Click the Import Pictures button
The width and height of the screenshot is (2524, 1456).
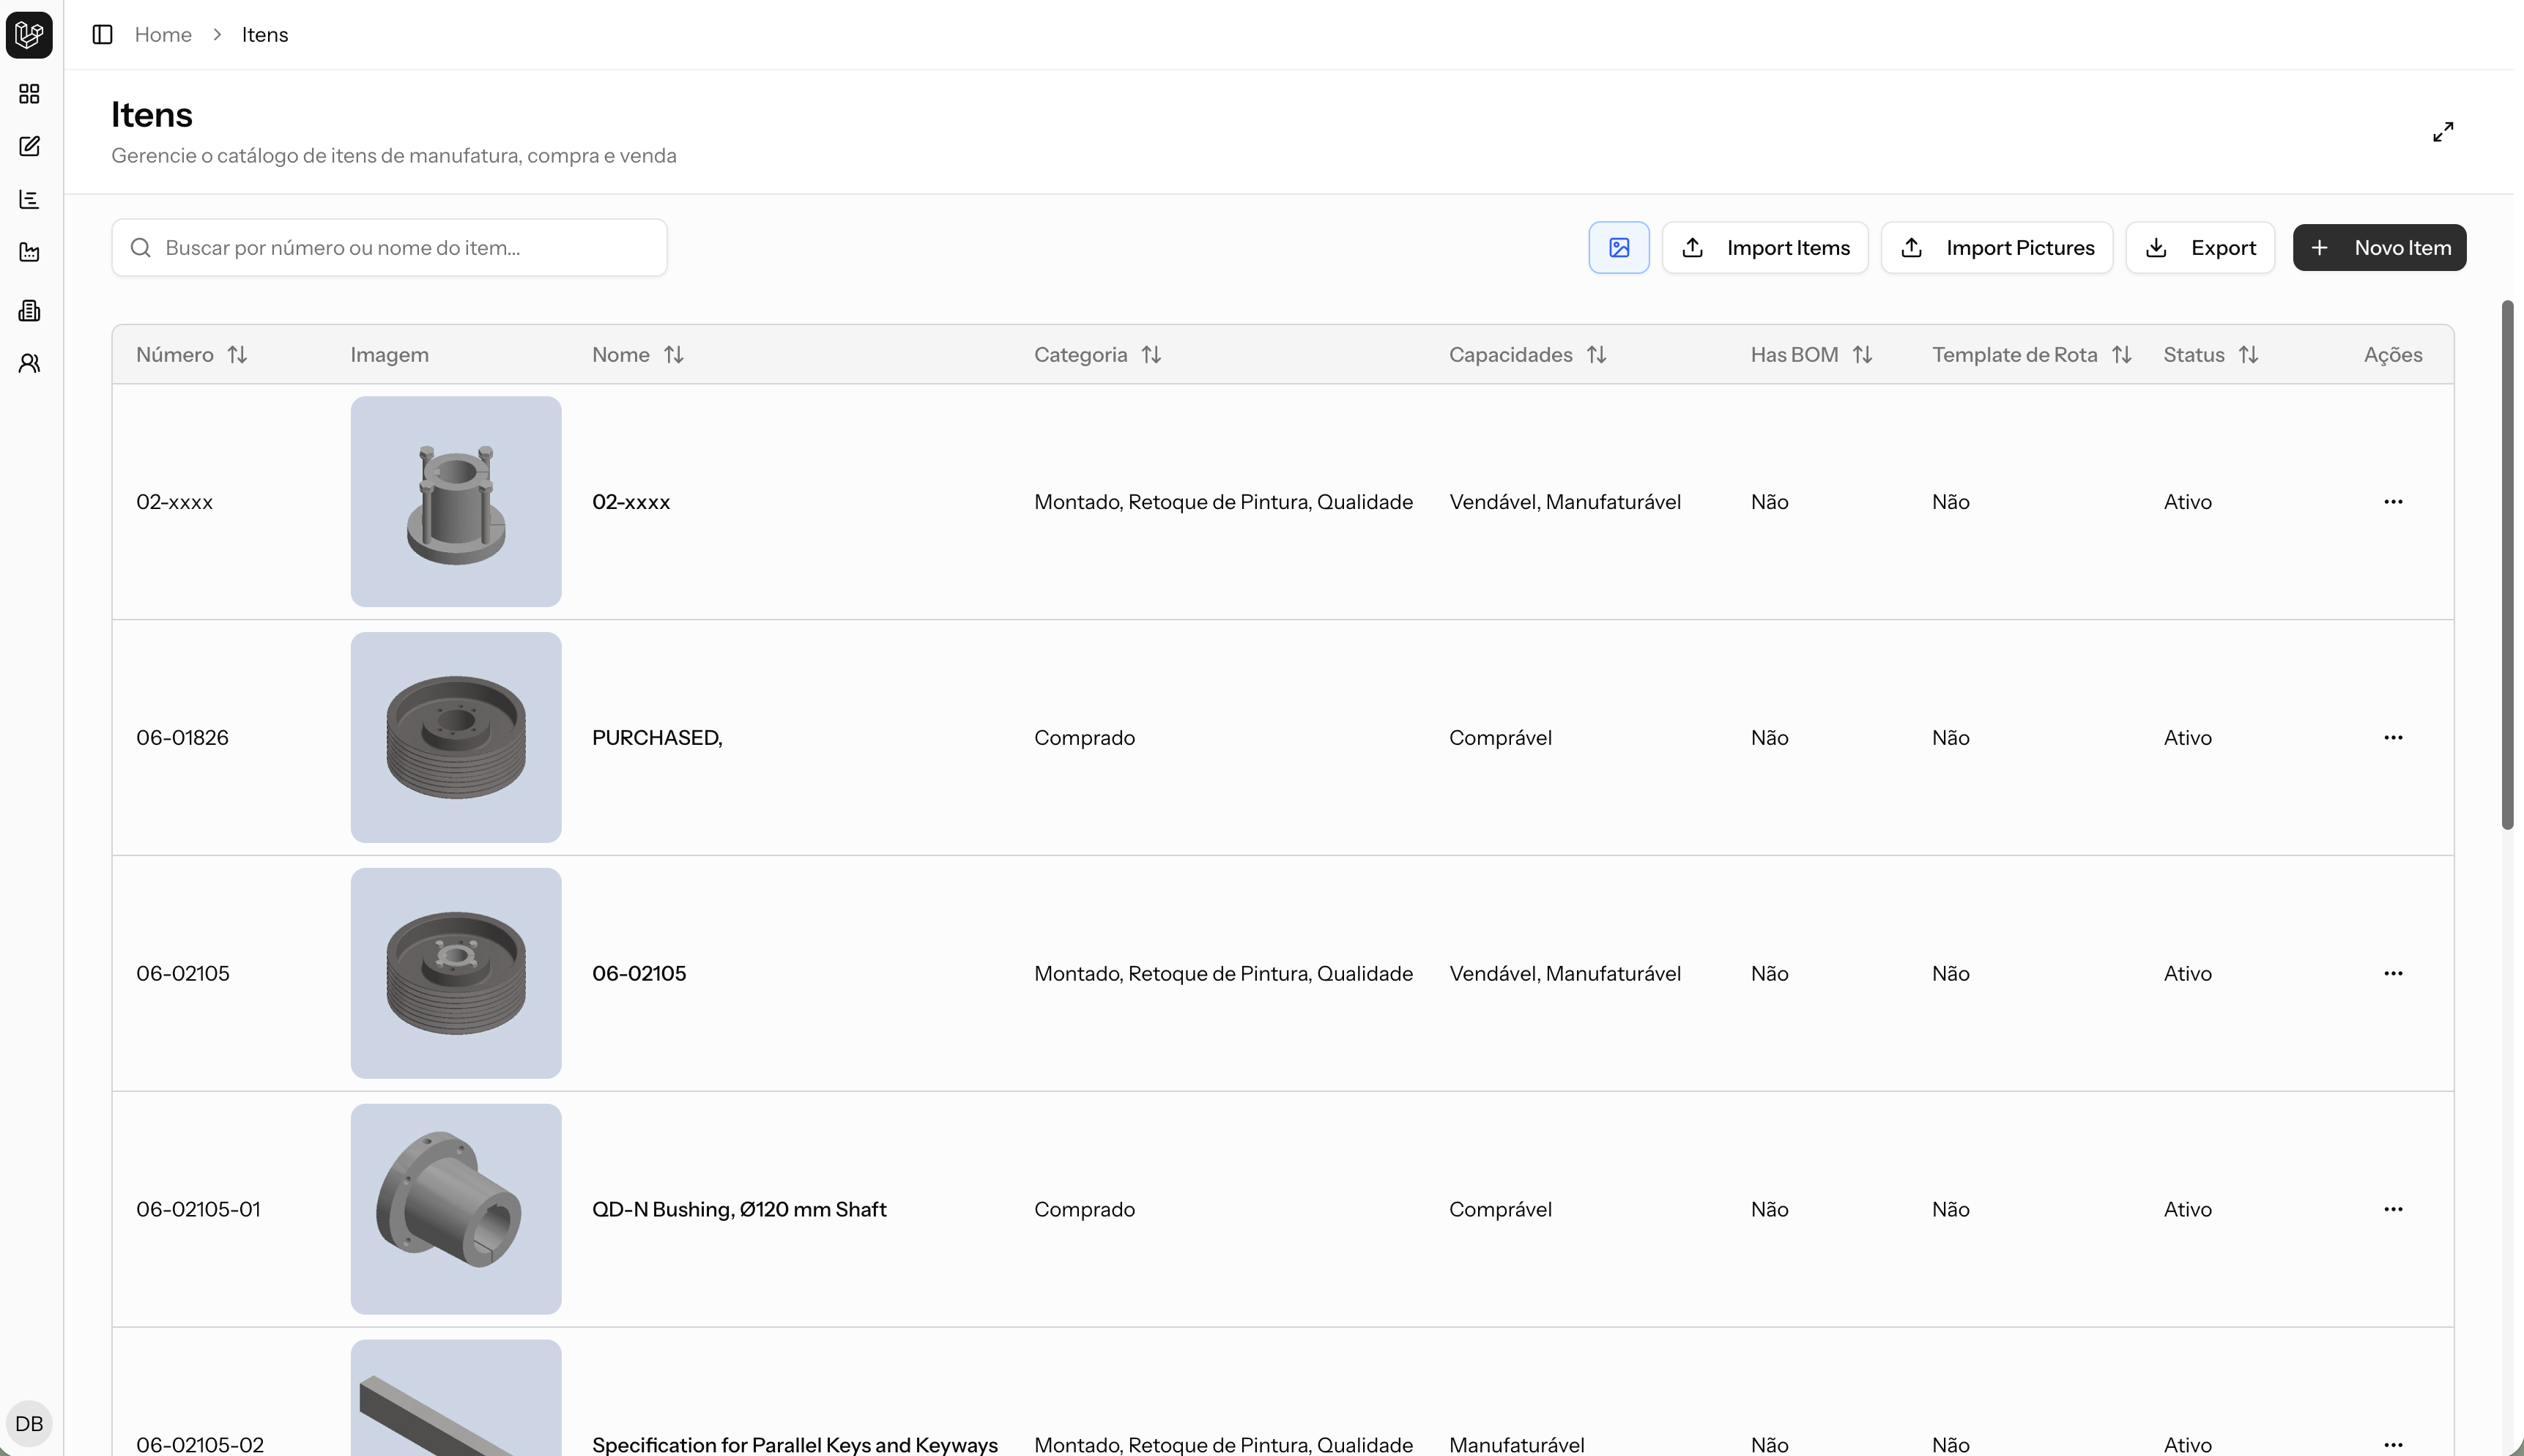(1996, 248)
